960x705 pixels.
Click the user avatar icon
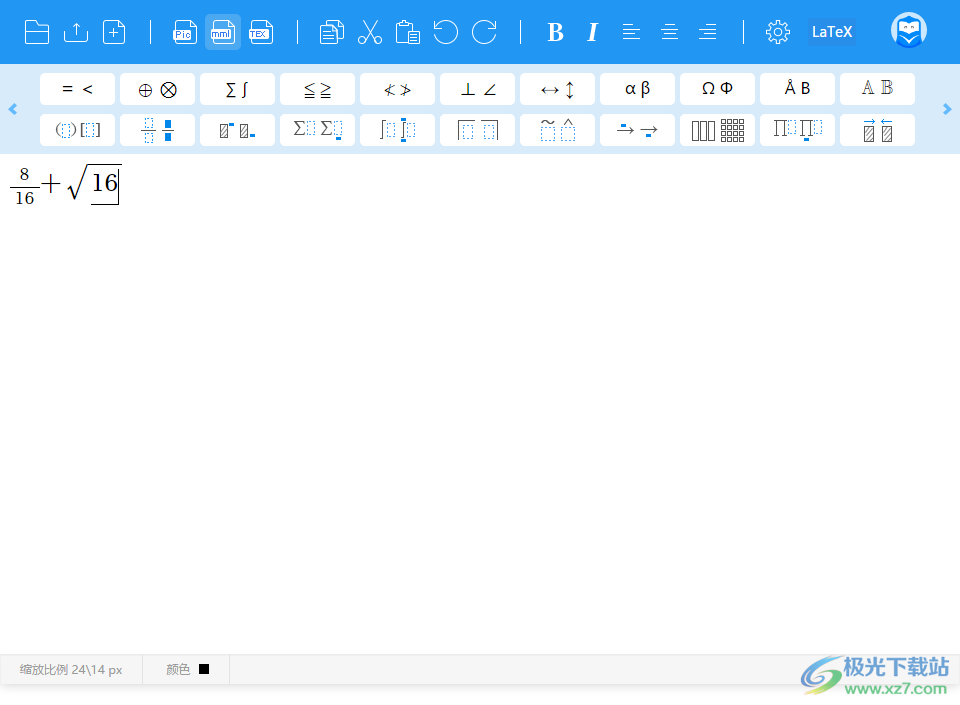tap(909, 30)
